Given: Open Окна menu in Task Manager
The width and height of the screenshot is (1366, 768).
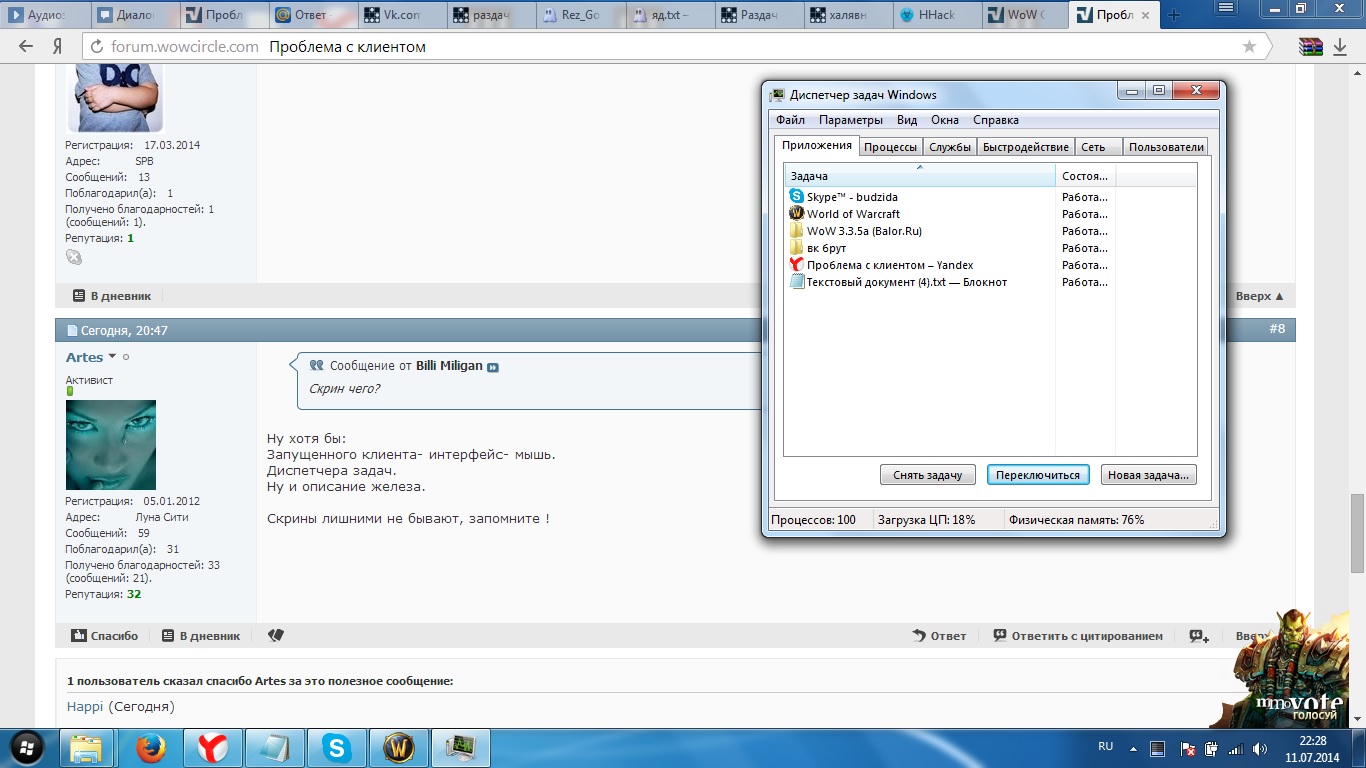Looking at the screenshot, I should (945, 120).
